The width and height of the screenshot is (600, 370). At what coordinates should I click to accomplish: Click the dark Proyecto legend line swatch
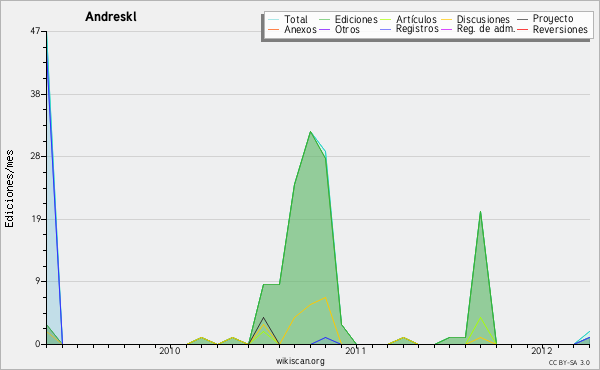[x=522, y=19]
